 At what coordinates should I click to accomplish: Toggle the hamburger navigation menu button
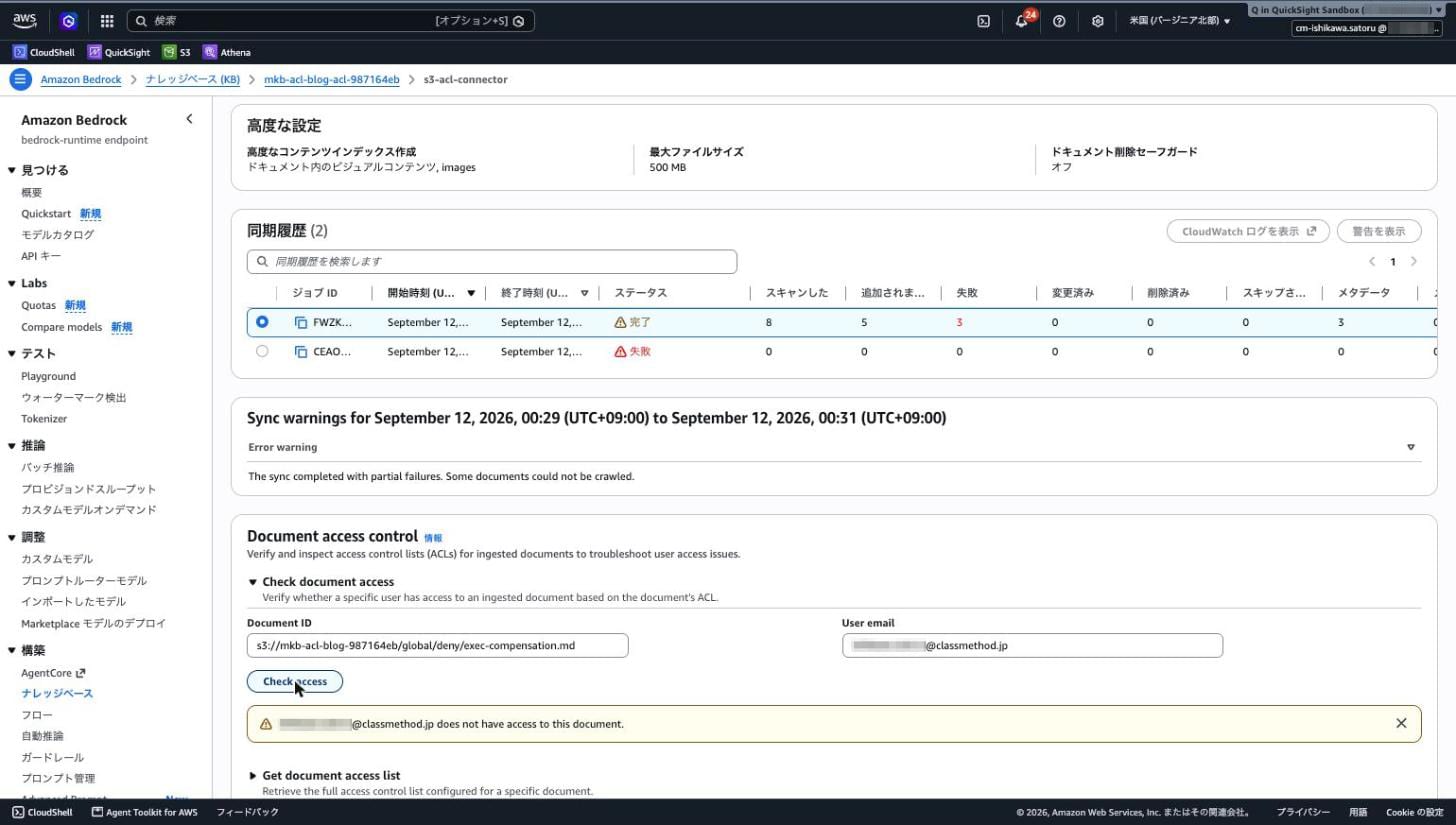tap(20, 80)
